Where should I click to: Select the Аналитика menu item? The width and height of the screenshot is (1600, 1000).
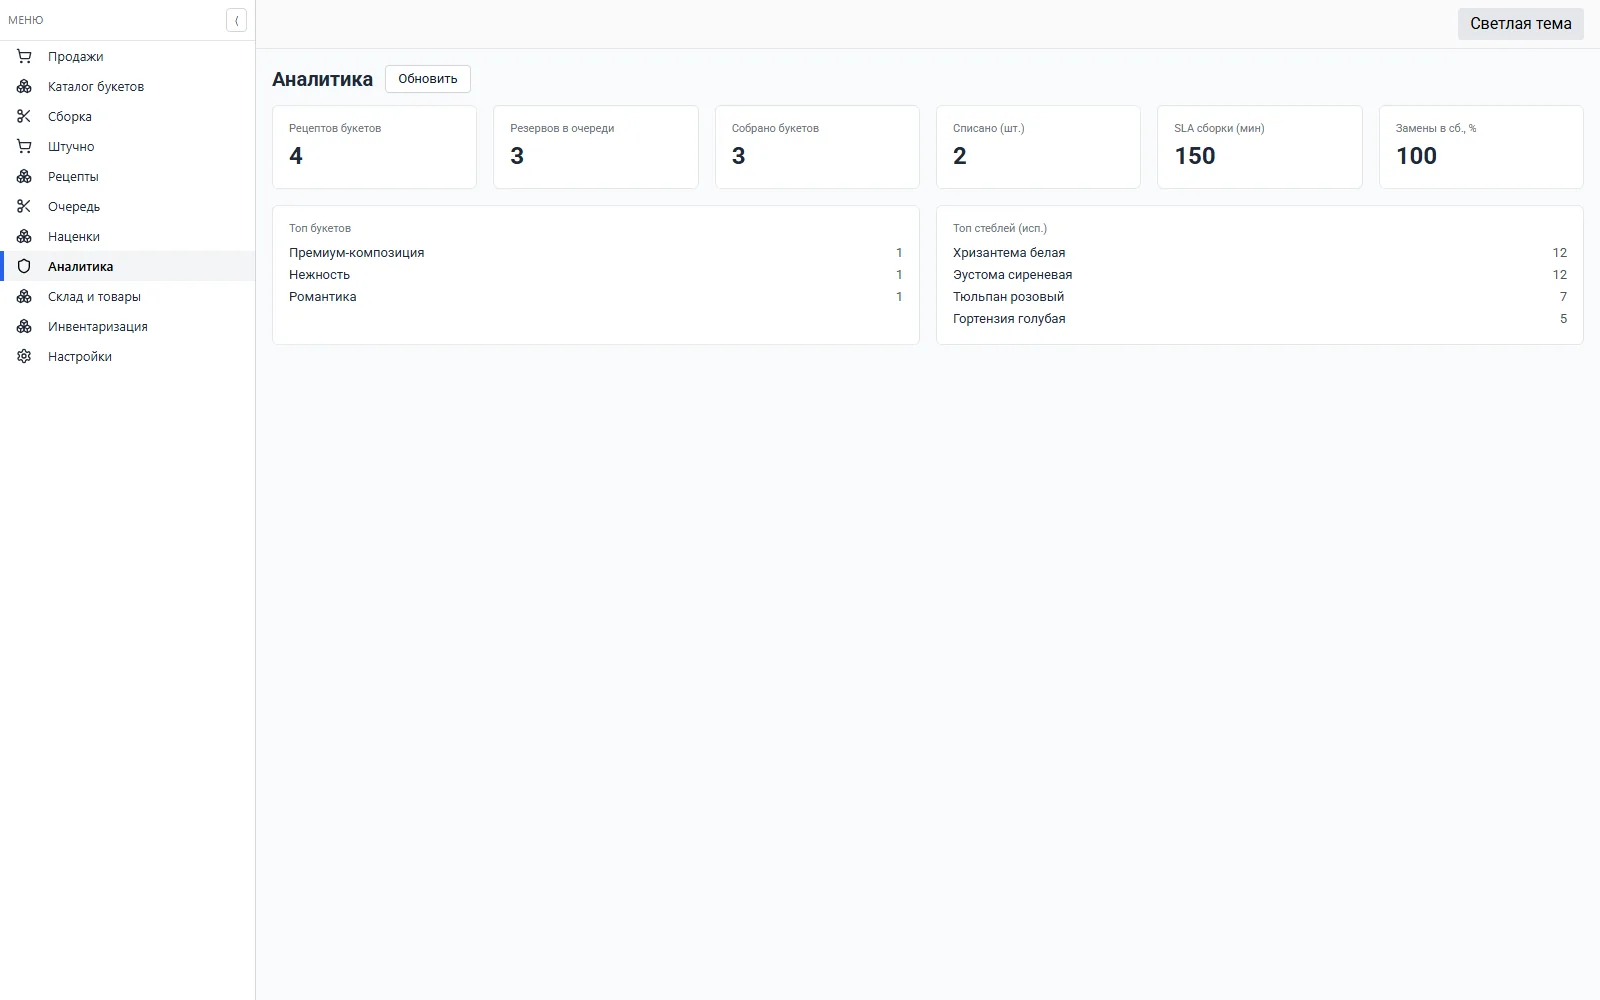[128, 266]
